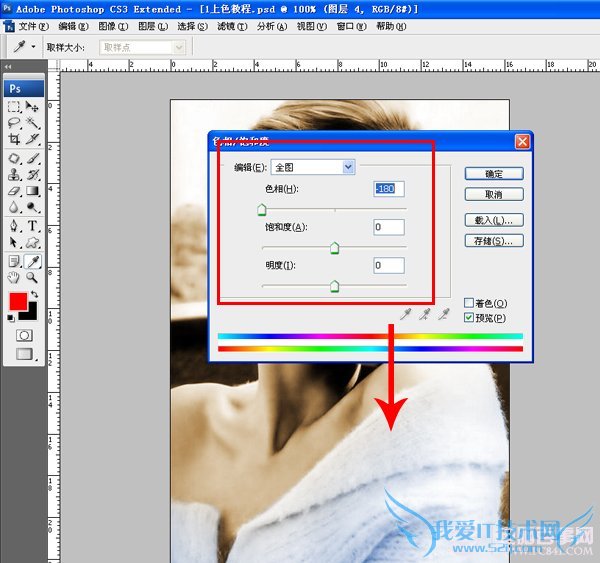Reset default foreground and background colors
Image resolution: width=600 pixels, height=563 pixels.
click(x=11, y=318)
